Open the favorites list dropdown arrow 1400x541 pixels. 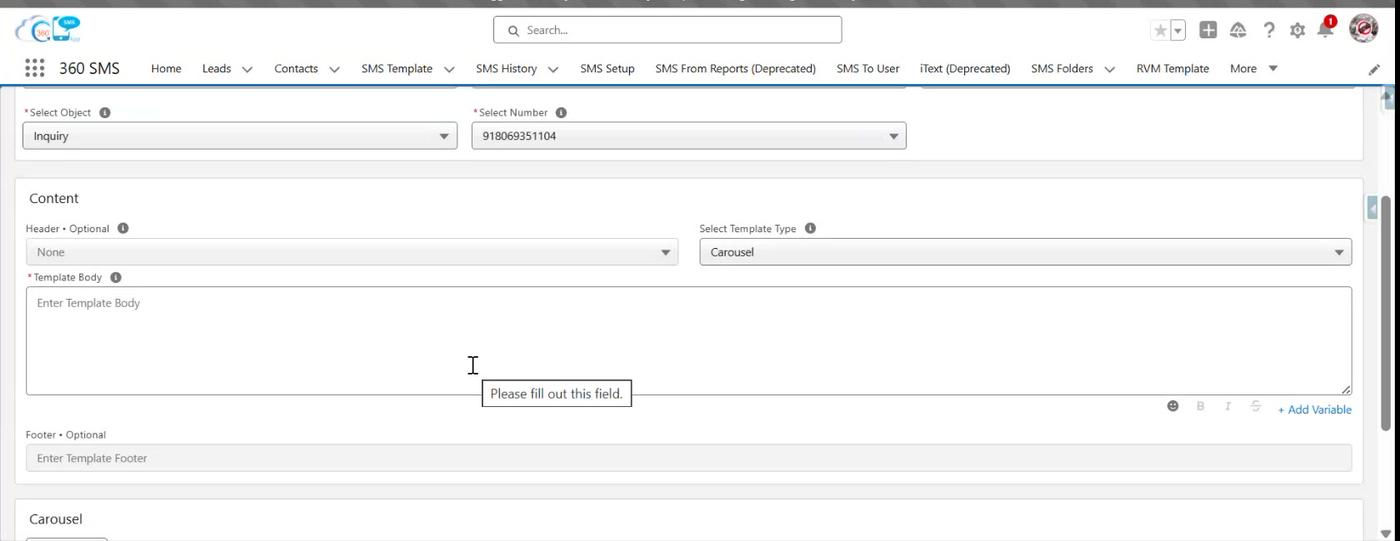(x=1178, y=30)
